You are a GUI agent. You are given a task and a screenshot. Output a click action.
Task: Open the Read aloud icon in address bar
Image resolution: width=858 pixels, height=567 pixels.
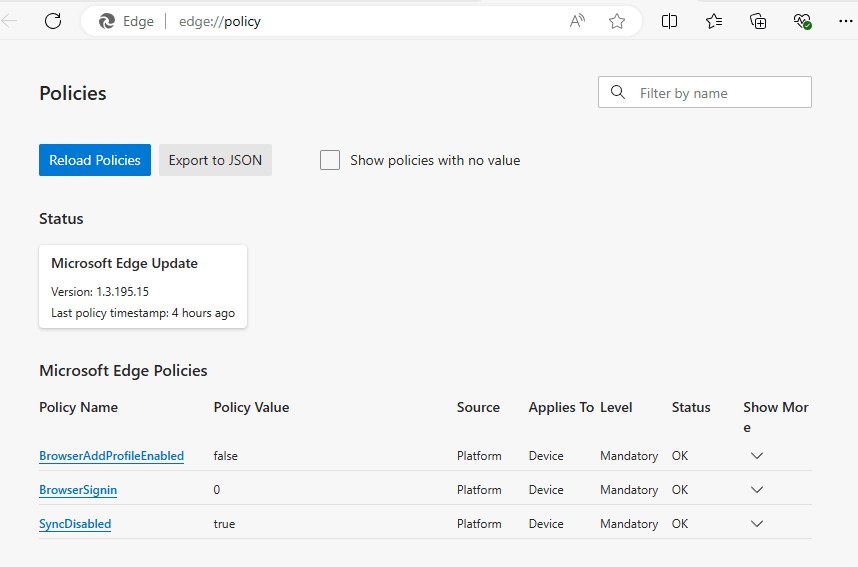(x=577, y=21)
